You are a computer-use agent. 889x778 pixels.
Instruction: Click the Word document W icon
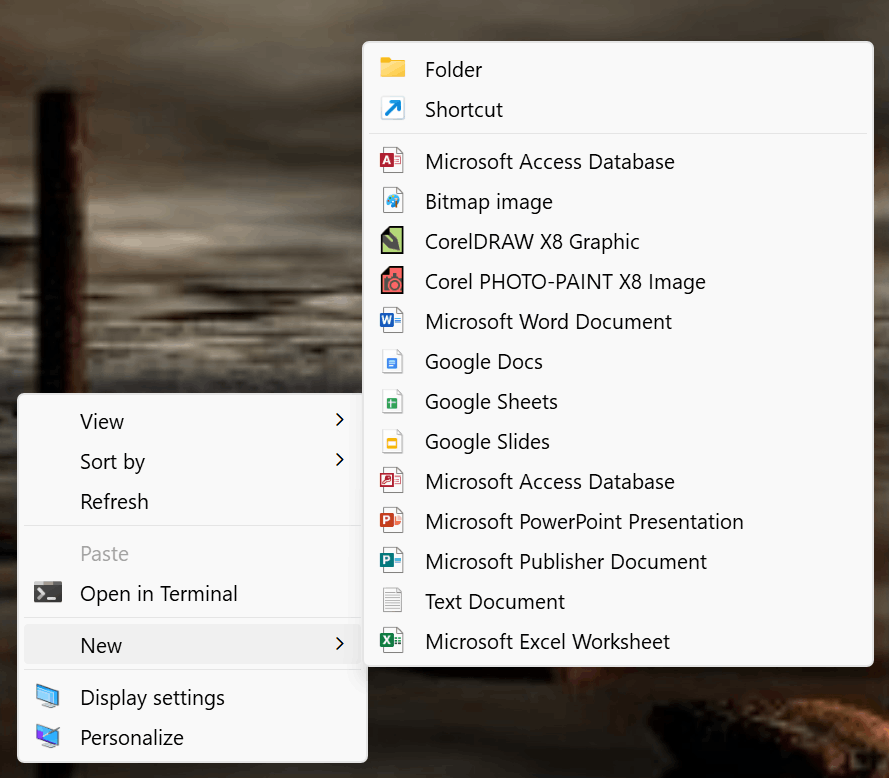[392, 320]
